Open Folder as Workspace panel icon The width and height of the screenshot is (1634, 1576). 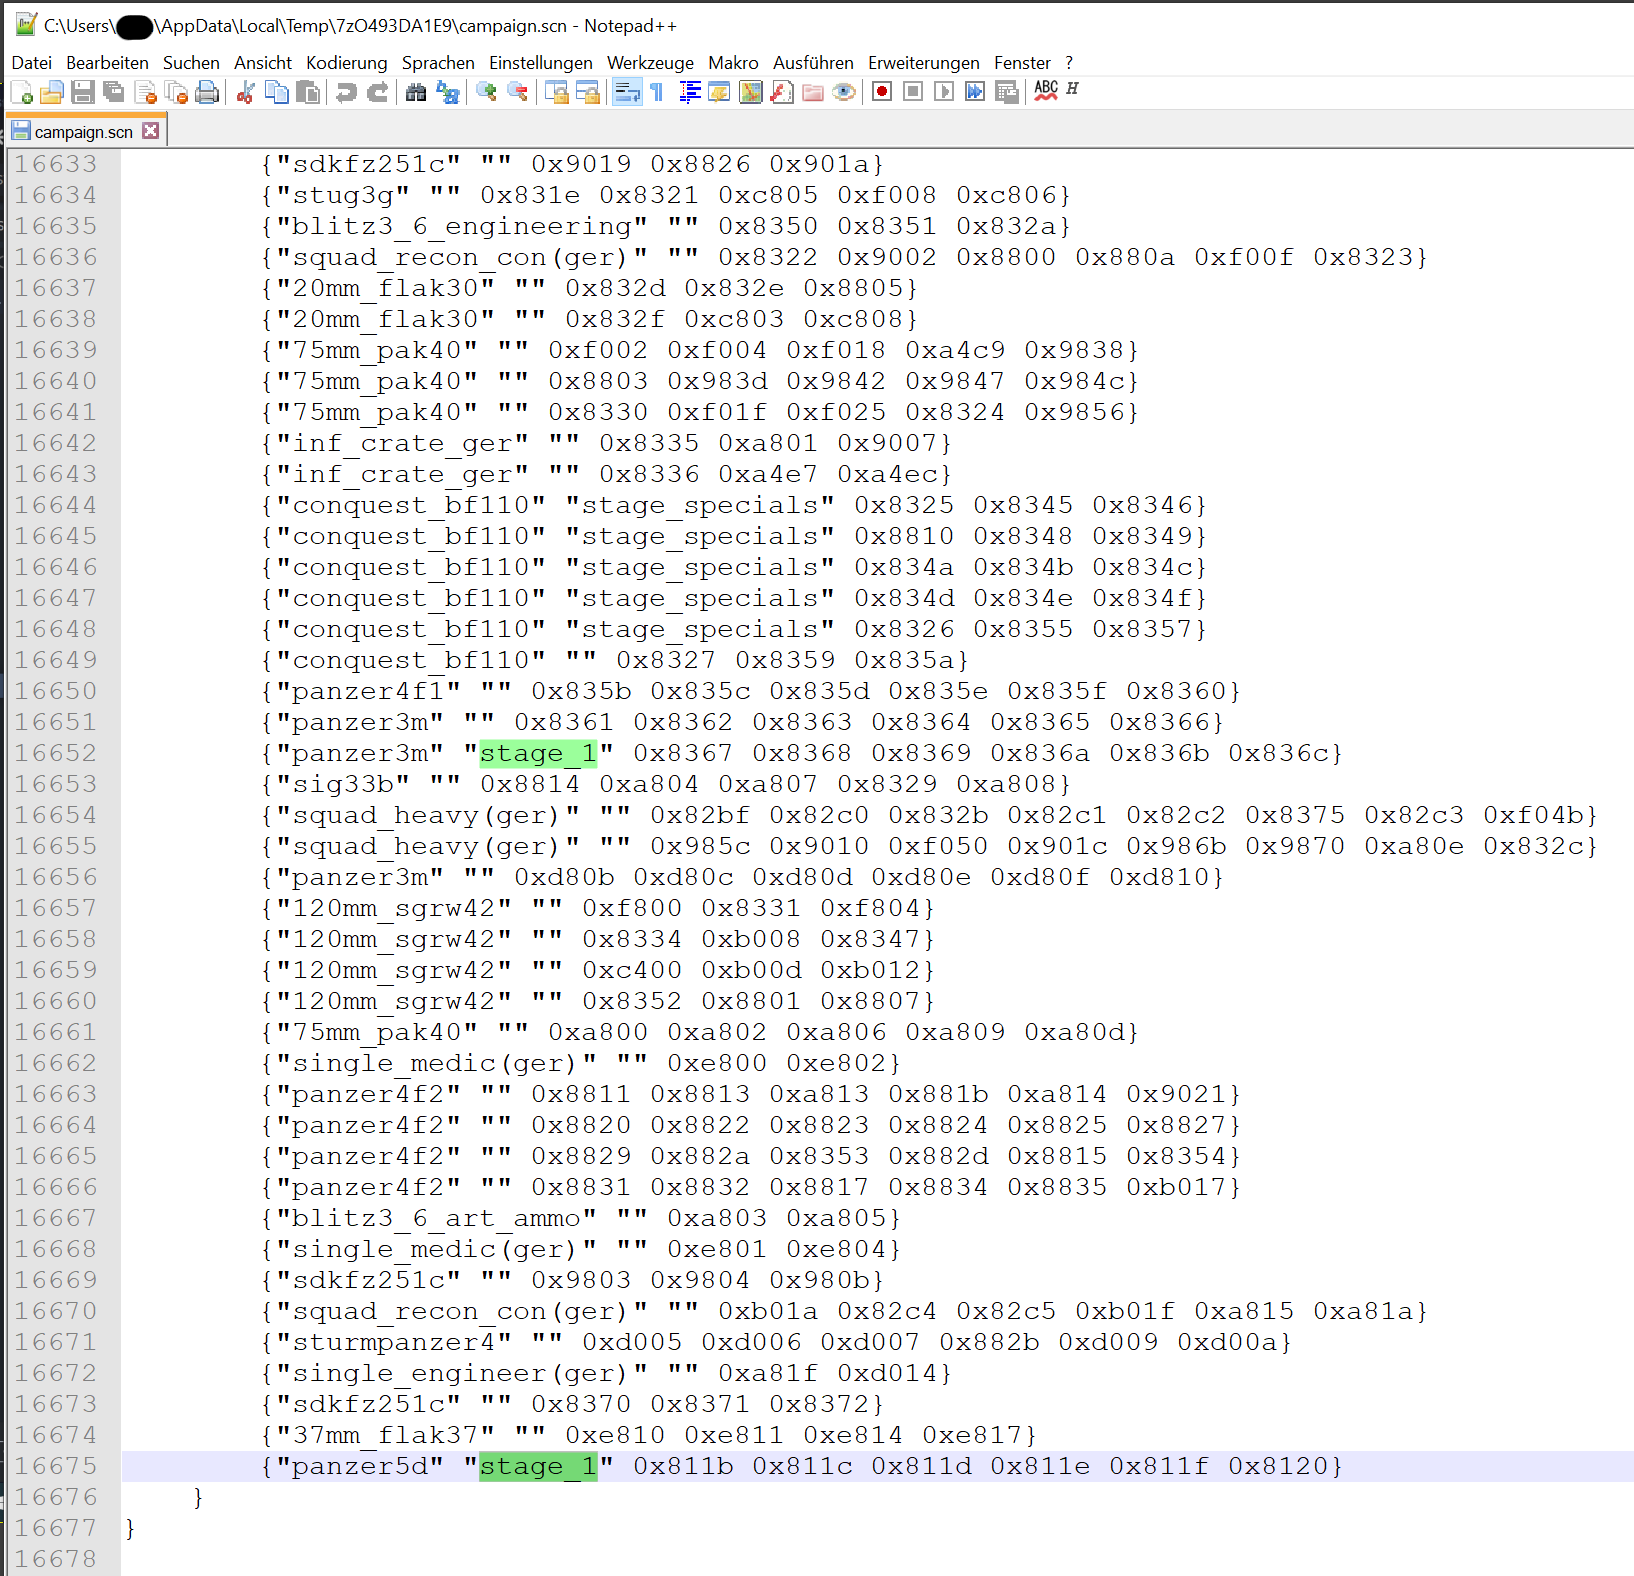[813, 93]
